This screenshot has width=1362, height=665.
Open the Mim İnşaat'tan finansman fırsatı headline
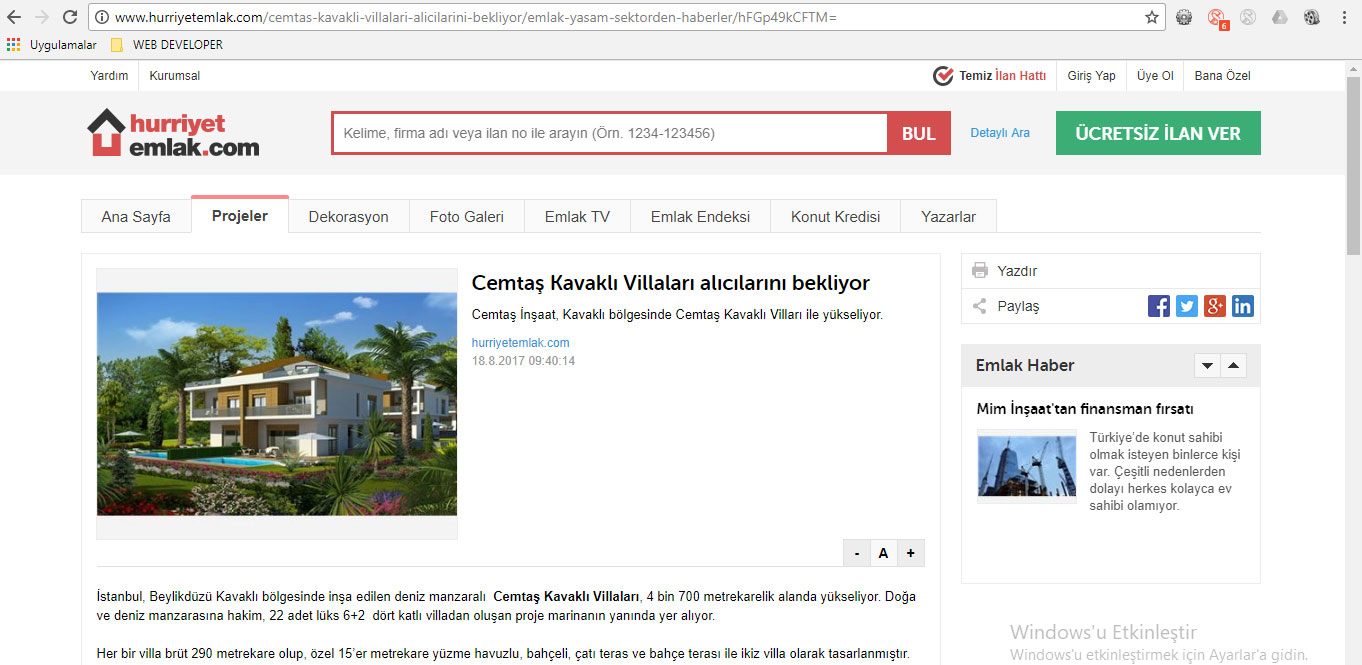1085,409
